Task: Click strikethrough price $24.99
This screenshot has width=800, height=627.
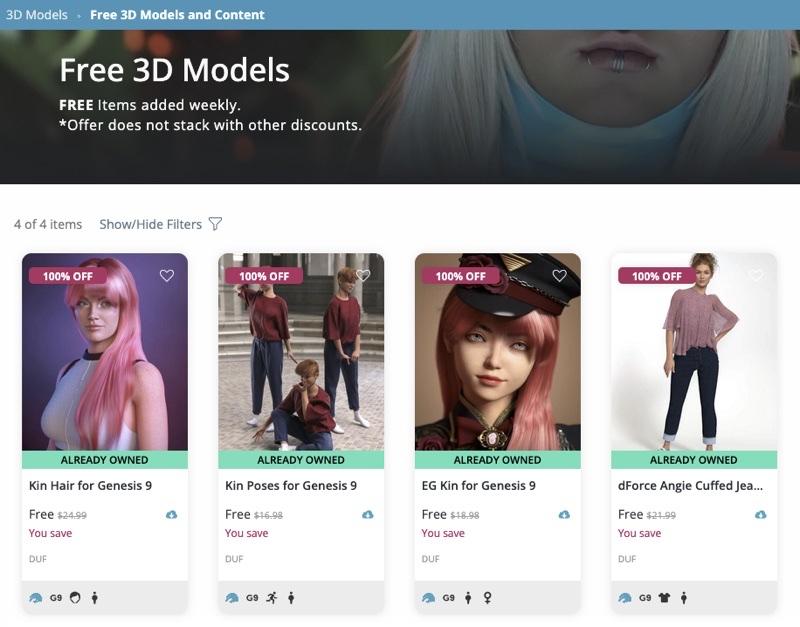Action: [x=72, y=515]
